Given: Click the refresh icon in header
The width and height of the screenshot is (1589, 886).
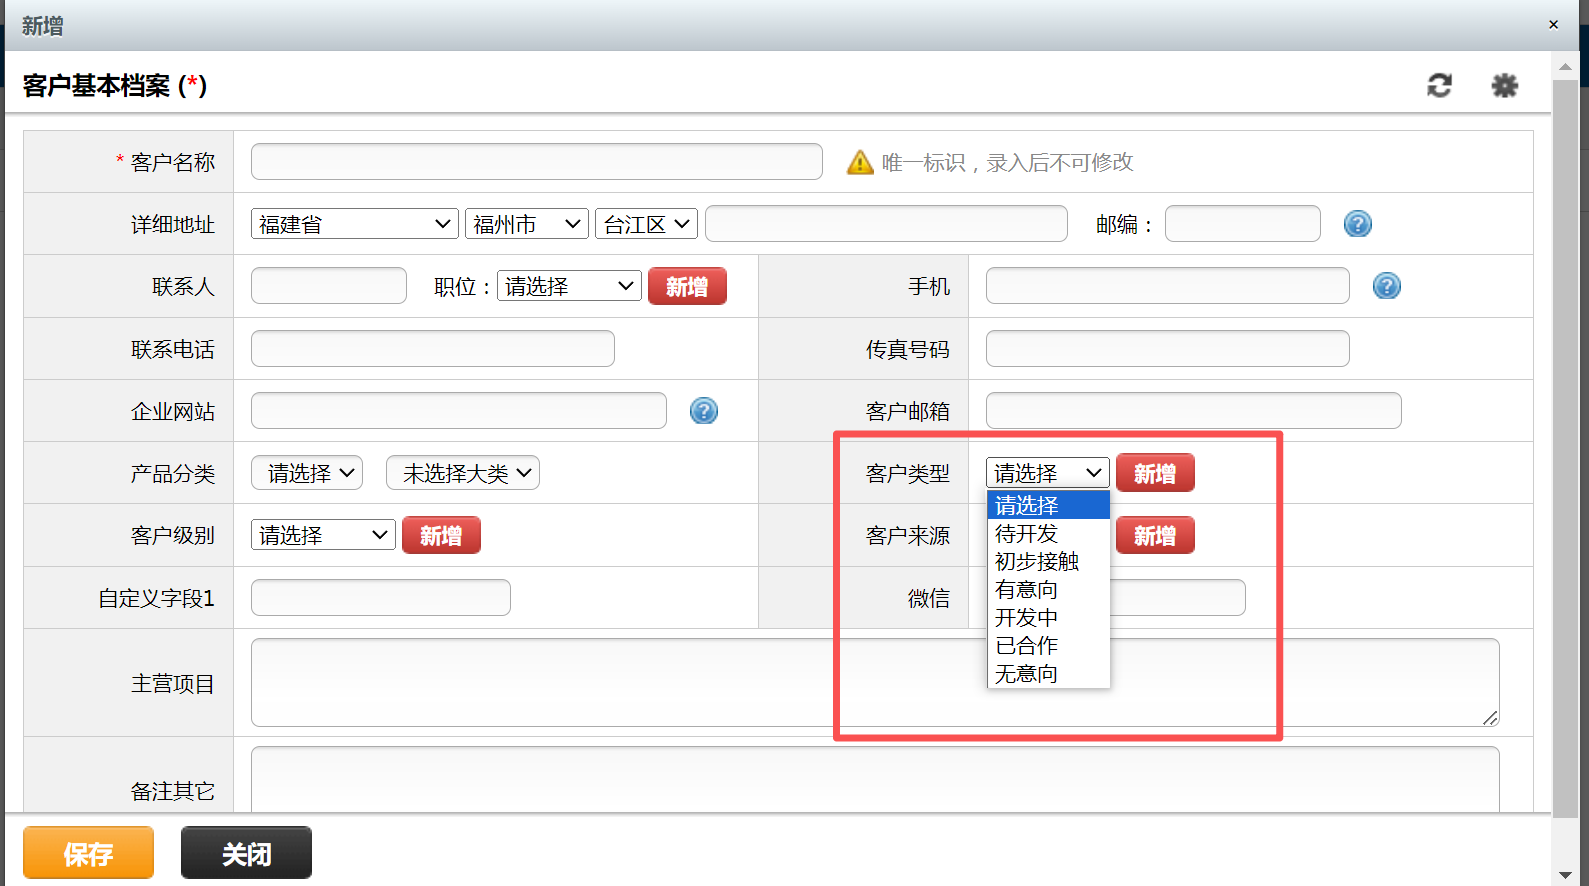Looking at the screenshot, I should click(x=1439, y=86).
